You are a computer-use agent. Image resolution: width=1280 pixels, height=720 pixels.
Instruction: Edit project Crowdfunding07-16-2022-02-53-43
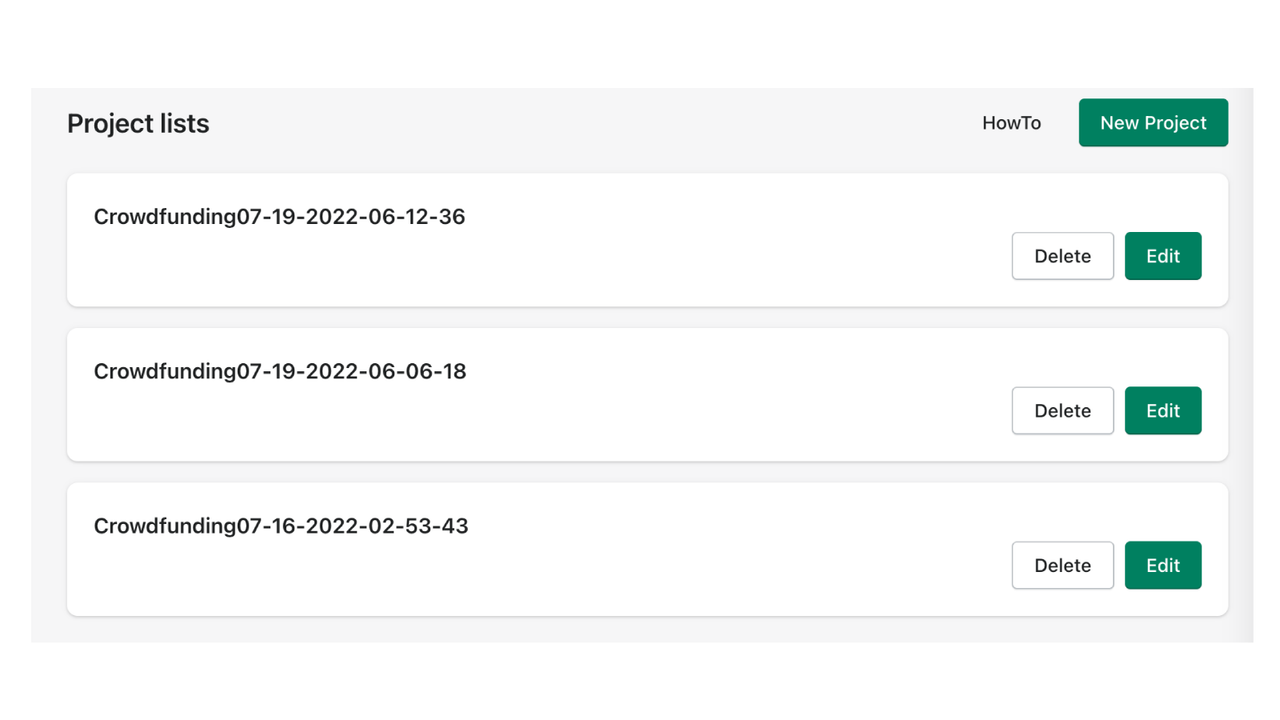(x=1163, y=565)
